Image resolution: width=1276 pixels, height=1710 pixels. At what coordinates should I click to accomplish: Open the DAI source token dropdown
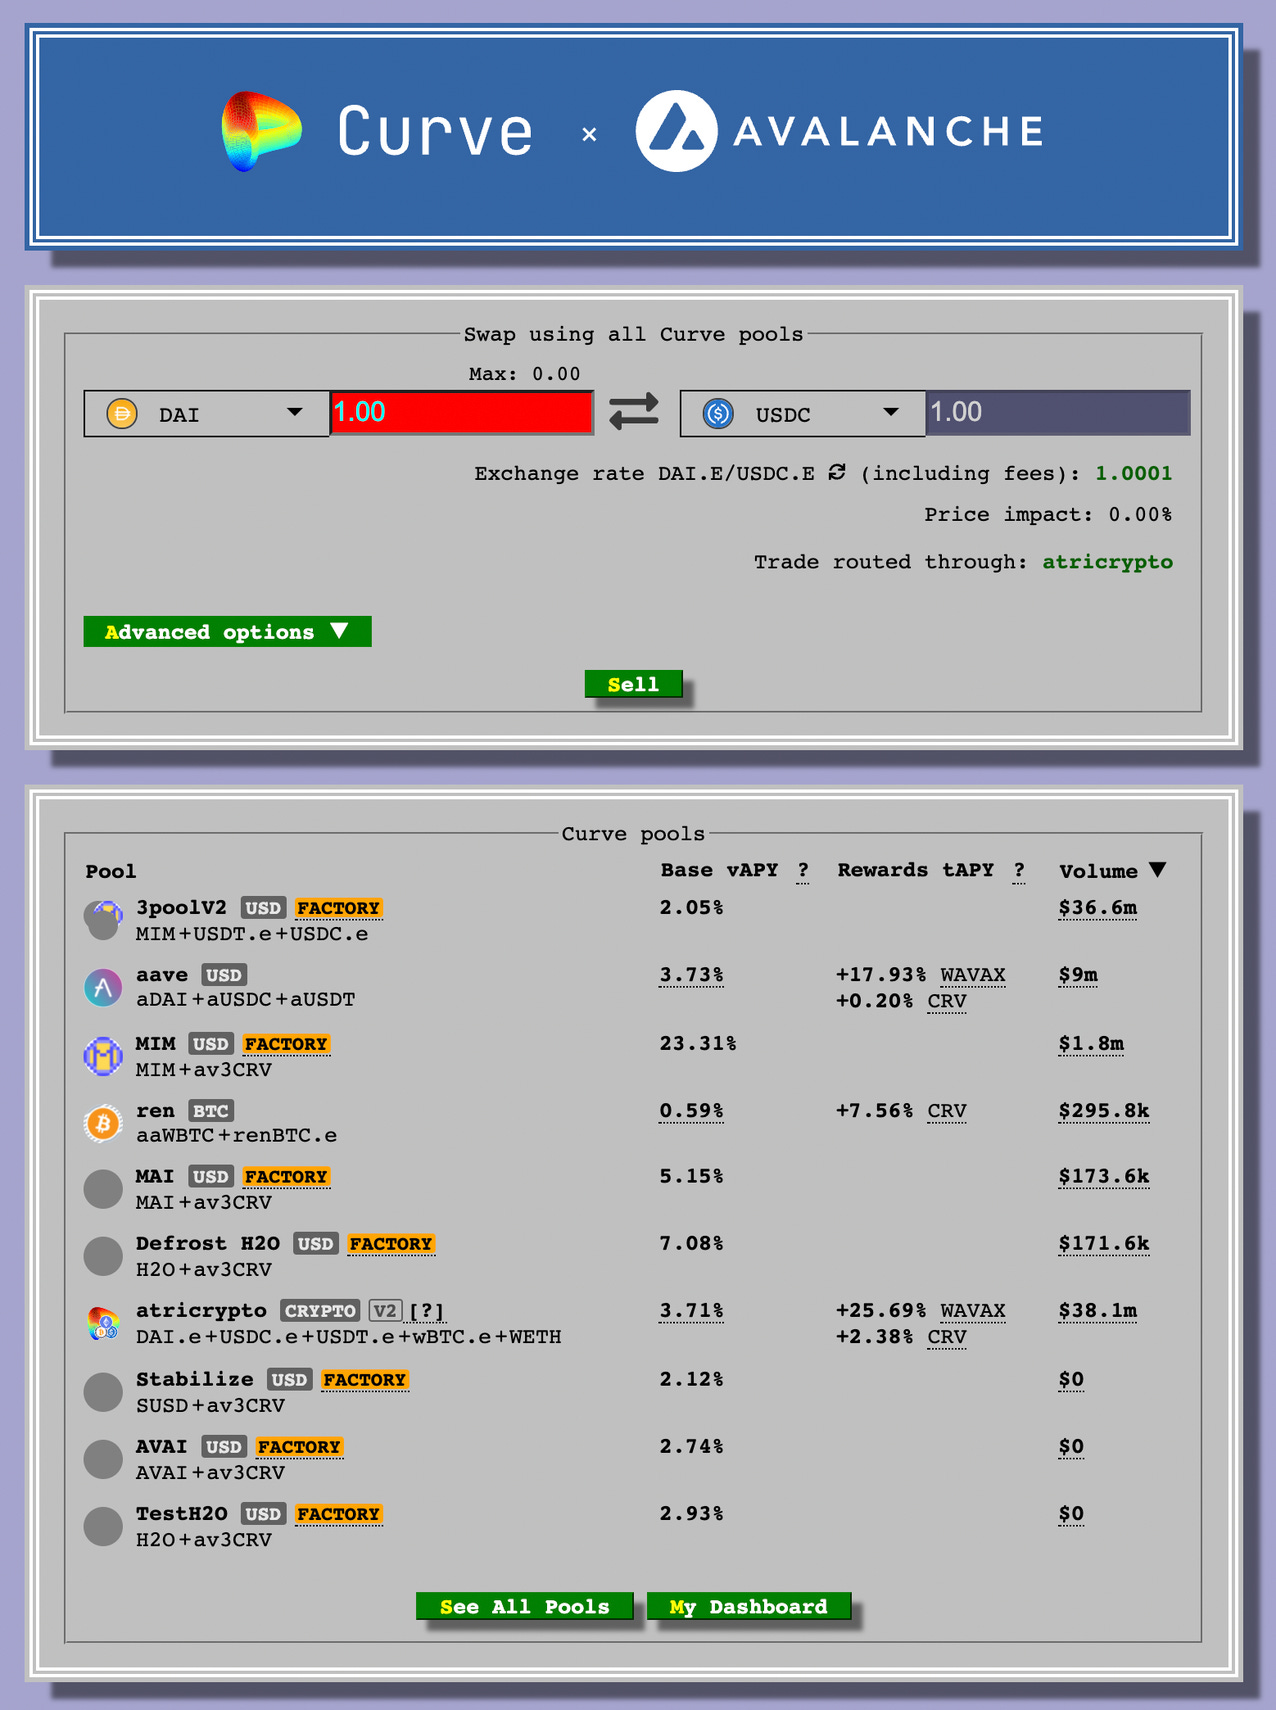[x=207, y=414]
